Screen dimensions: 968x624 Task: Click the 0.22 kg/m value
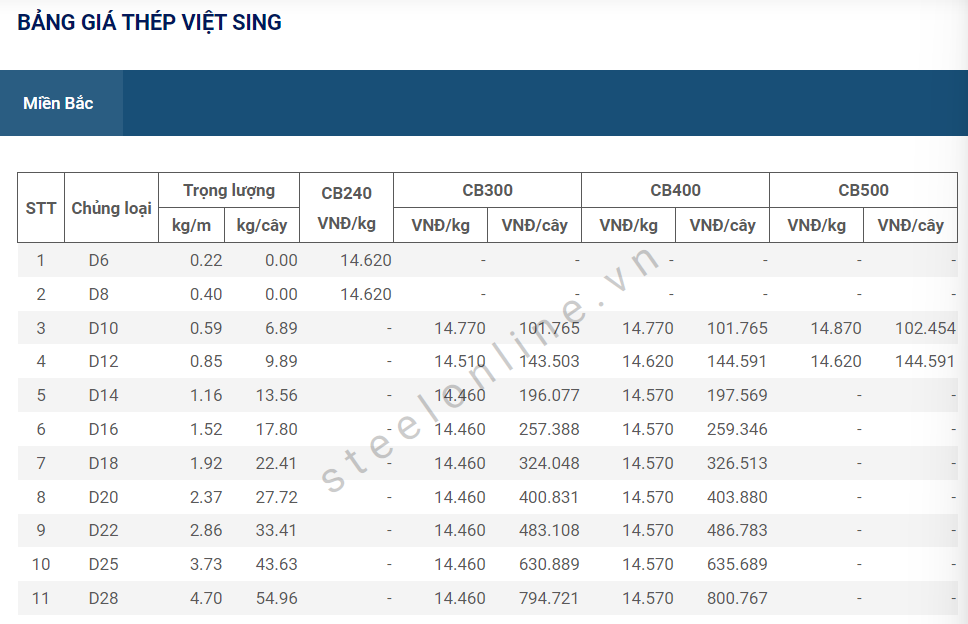point(206,260)
